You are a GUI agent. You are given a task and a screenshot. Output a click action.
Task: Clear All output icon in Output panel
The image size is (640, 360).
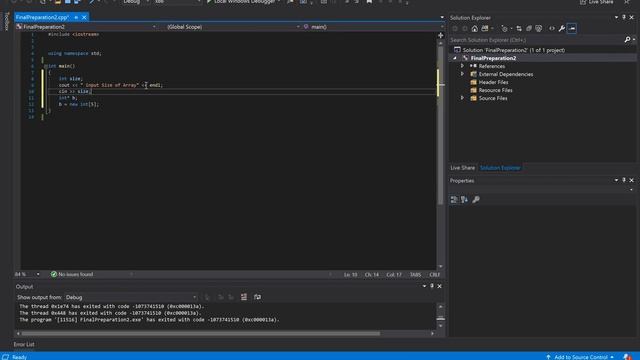tap(244, 297)
